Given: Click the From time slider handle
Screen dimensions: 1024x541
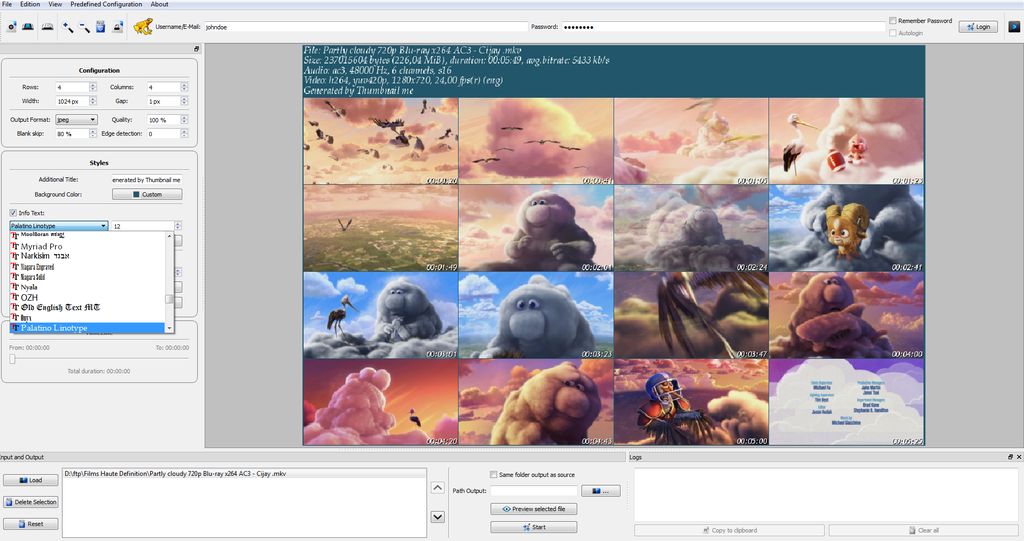Looking at the screenshot, I should 12,359.
